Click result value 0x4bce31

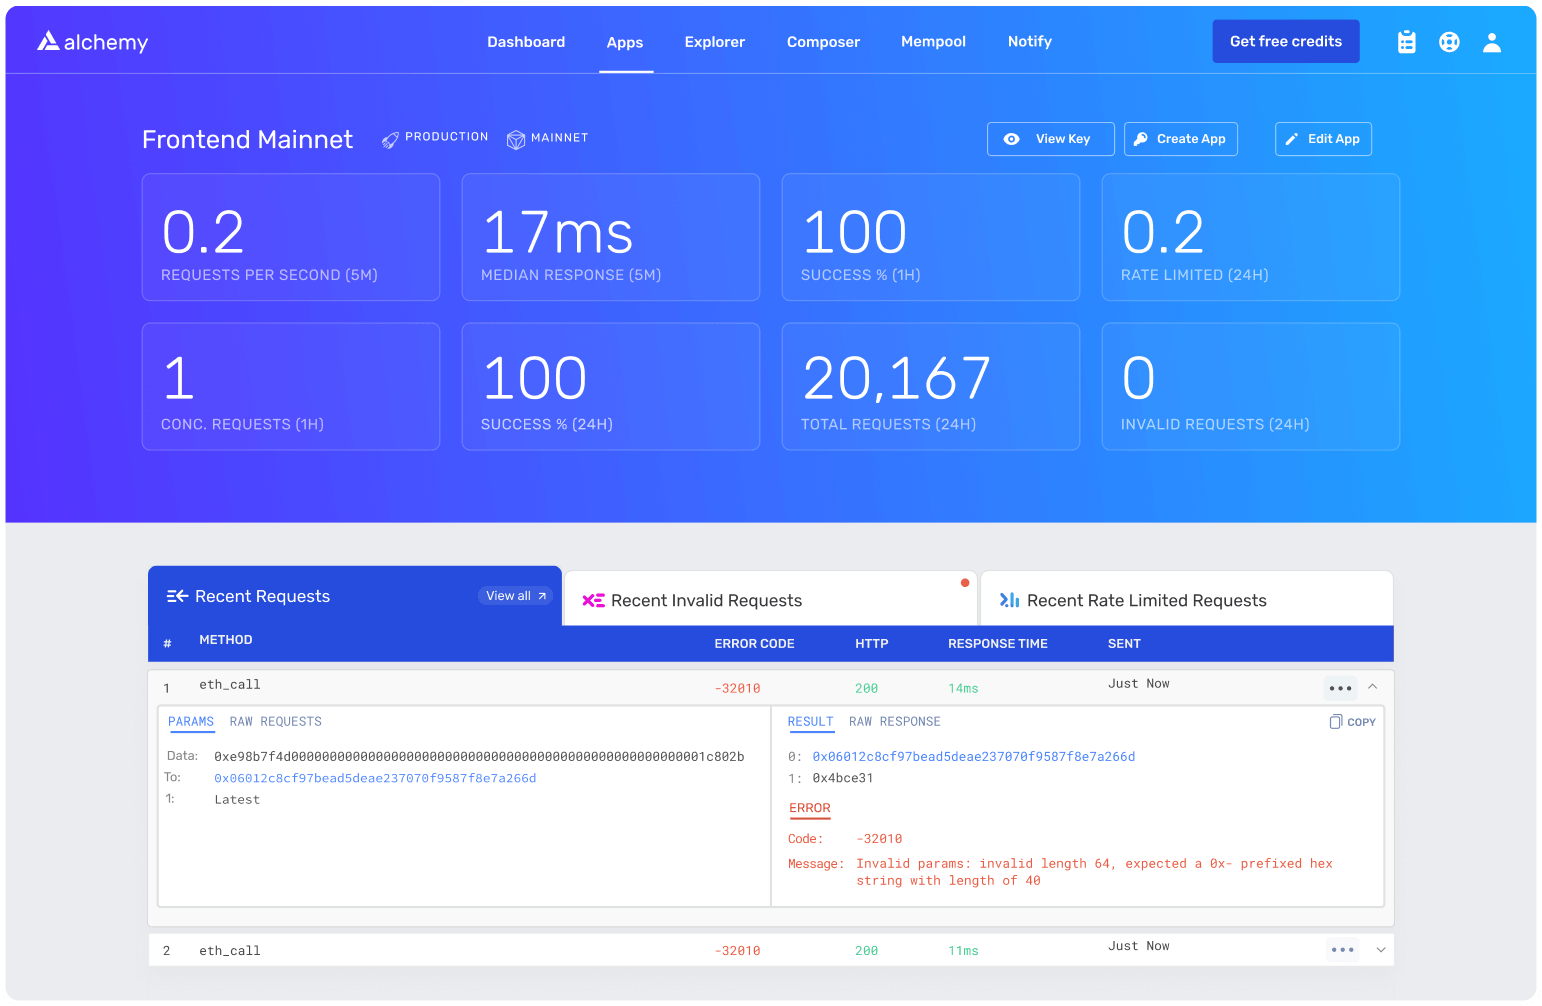coord(842,778)
